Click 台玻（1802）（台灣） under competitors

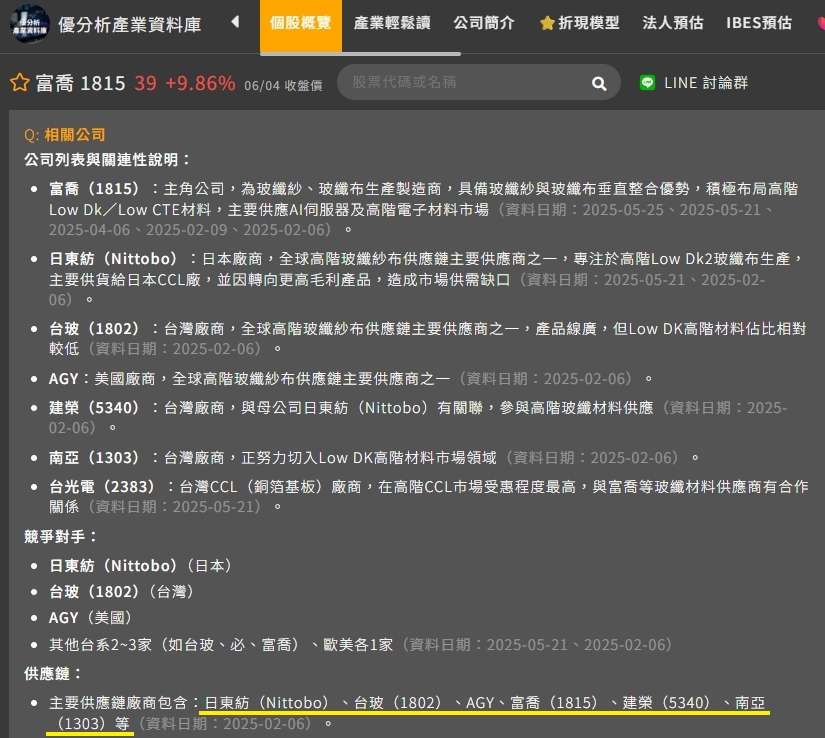pyautogui.click(x=121, y=592)
